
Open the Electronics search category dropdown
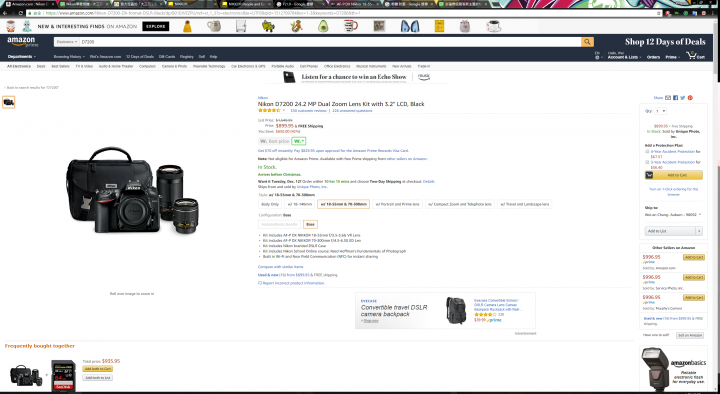67,42
